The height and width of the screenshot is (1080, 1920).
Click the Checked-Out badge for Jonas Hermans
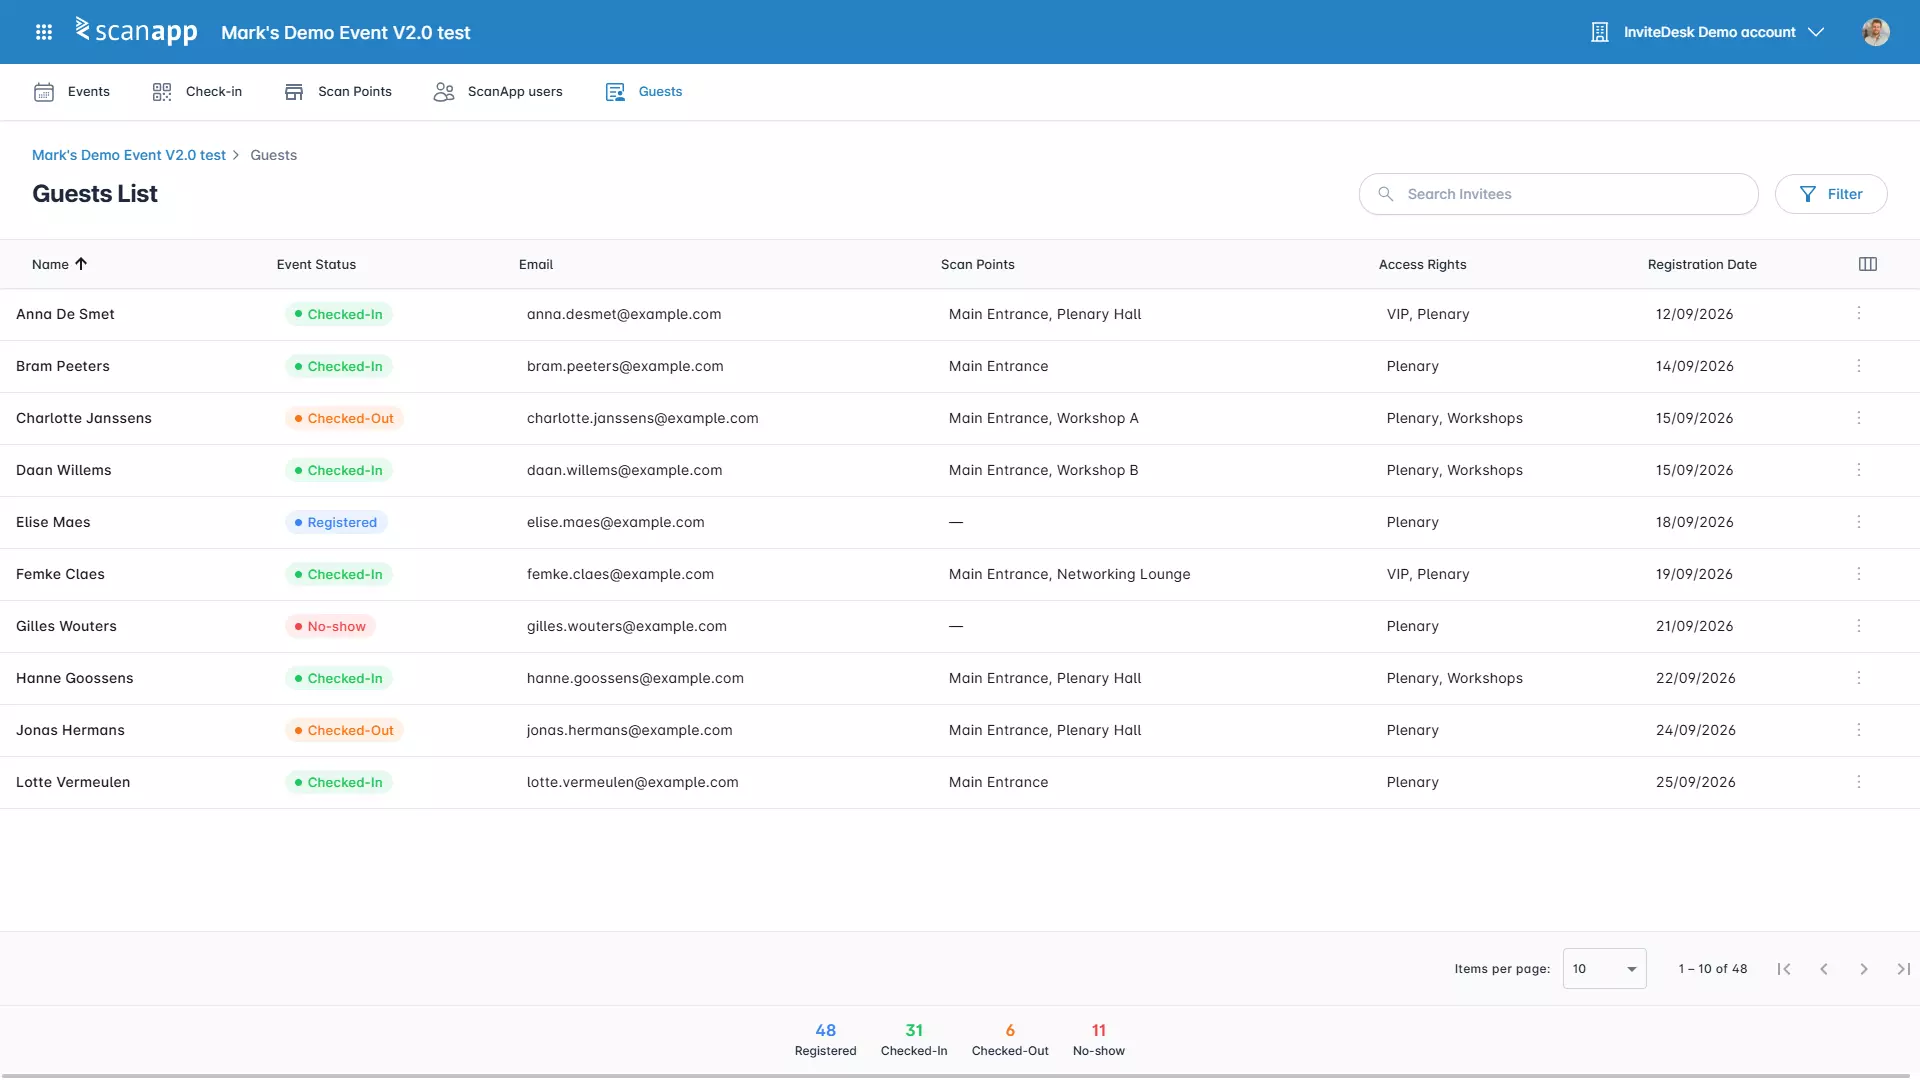pos(344,730)
